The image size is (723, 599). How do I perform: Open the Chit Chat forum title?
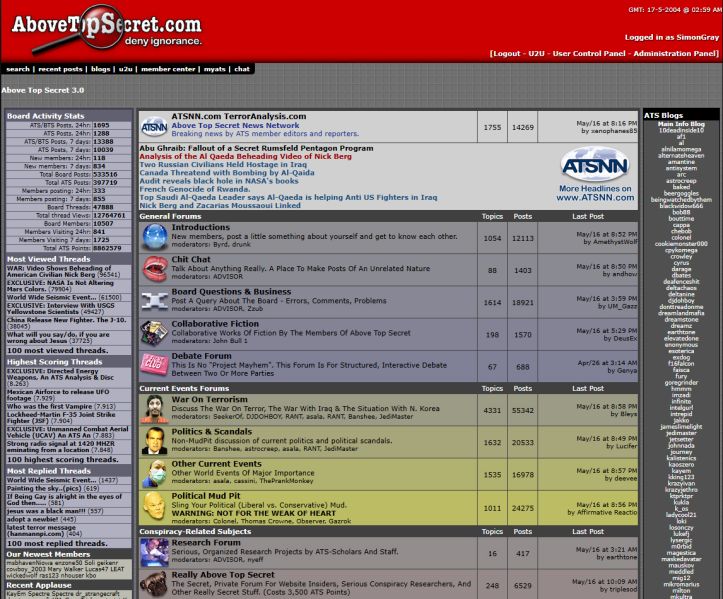pos(191,260)
